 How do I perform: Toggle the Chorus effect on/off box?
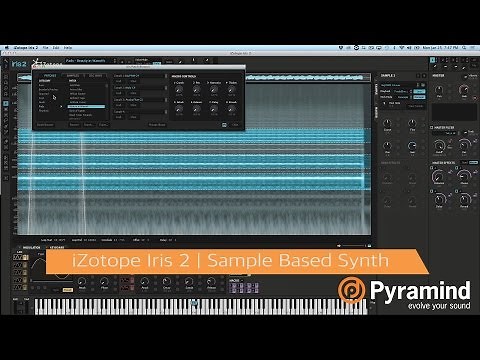pyautogui.click(x=457, y=168)
